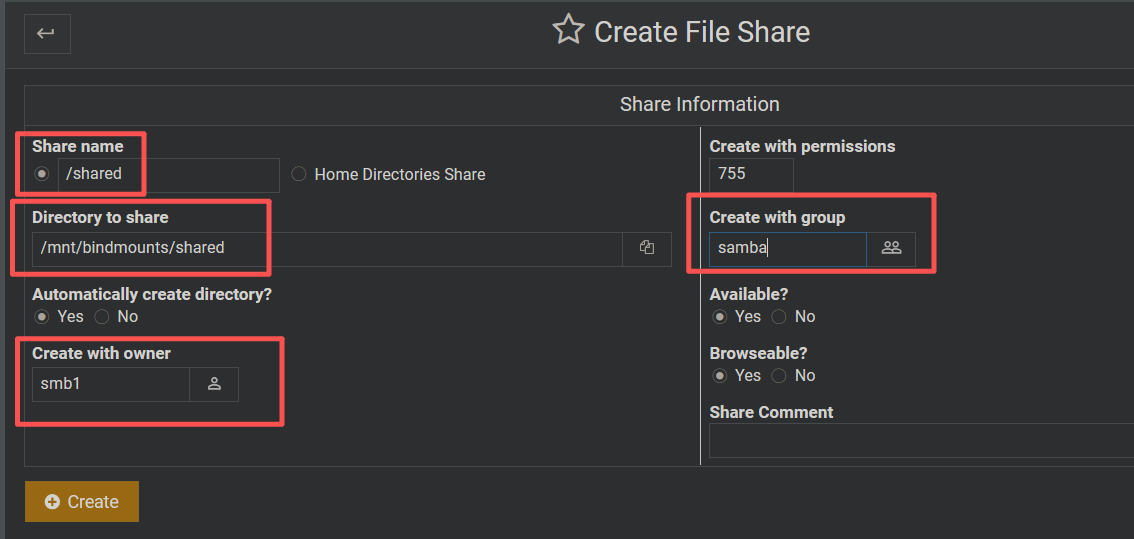1134x539 pixels.
Task: Click the back arrow button
Action: pyautogui.click(x=46, y=34)
